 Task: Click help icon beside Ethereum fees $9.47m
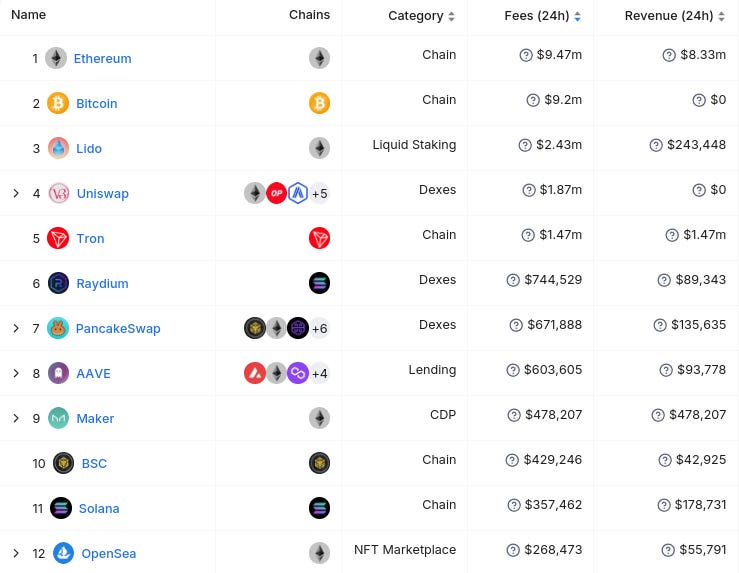[526, 55]
